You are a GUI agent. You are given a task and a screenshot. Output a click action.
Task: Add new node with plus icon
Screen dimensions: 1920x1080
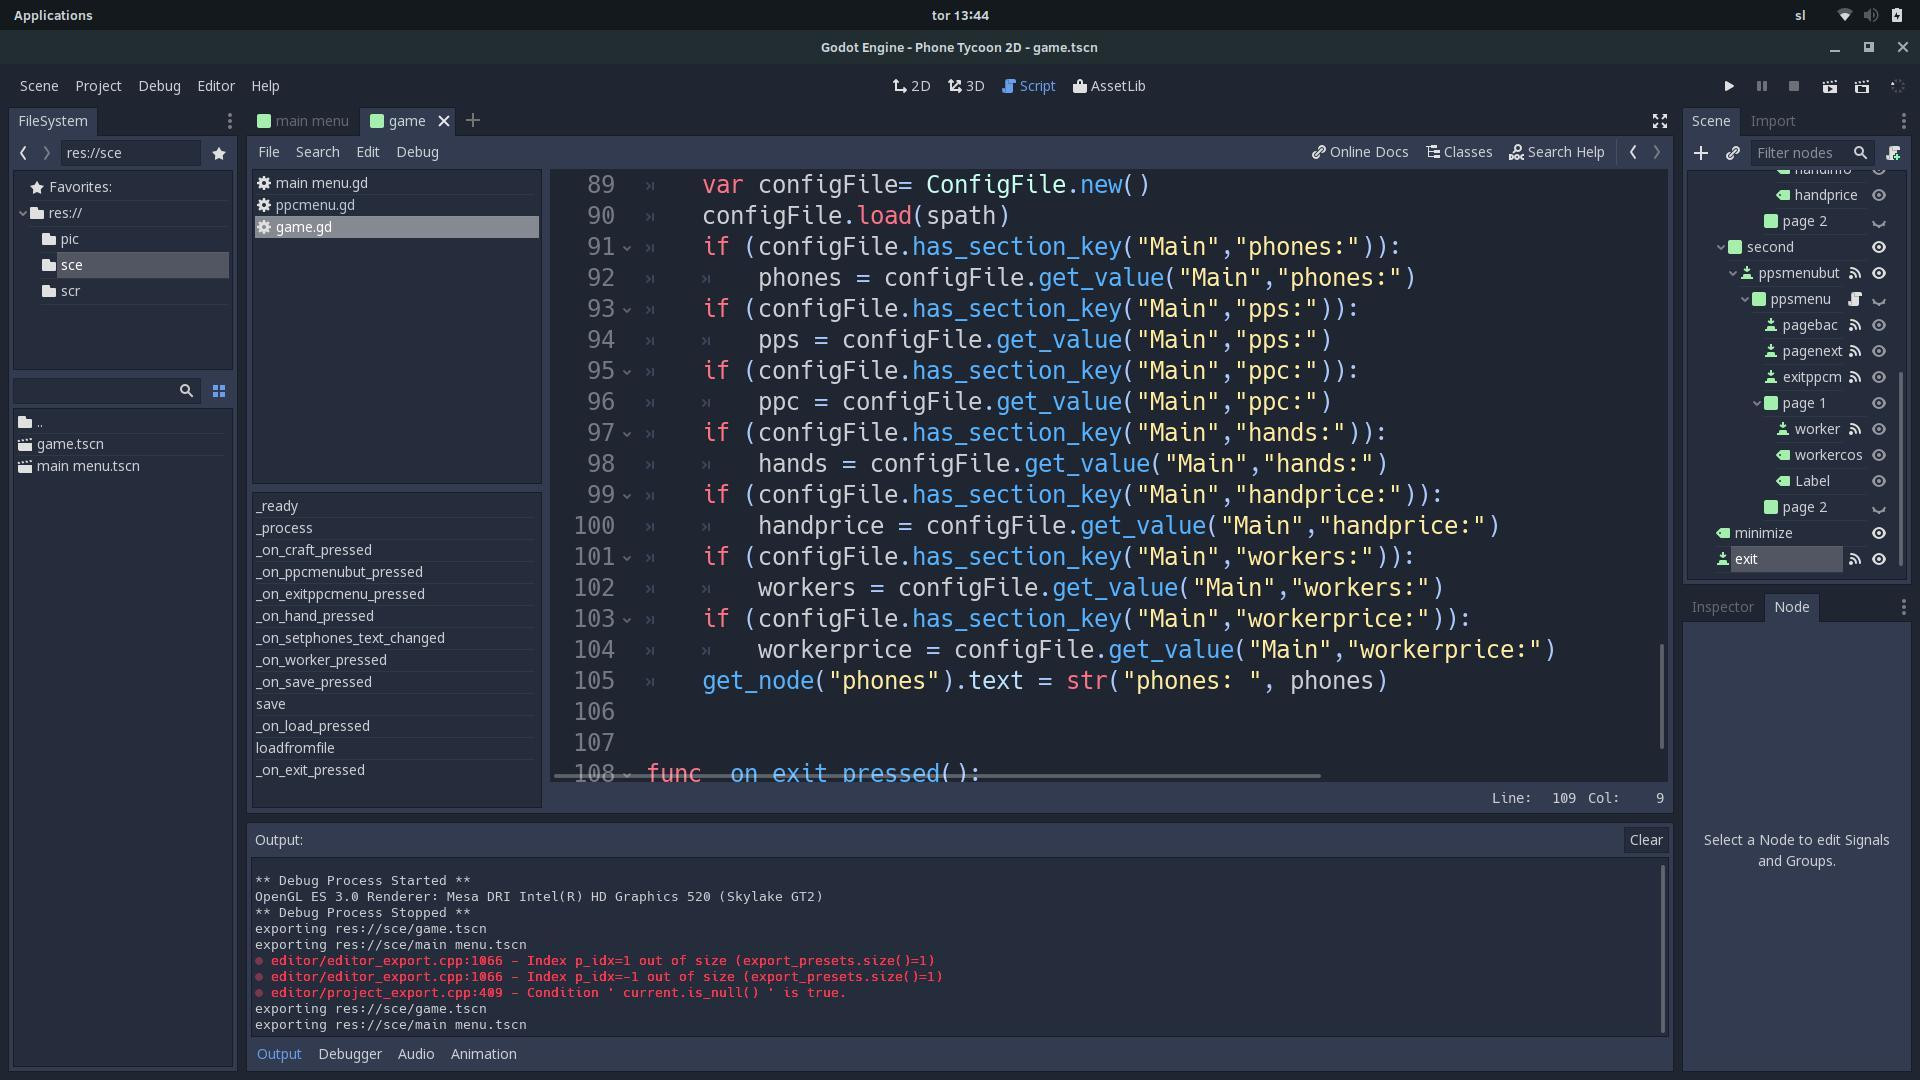pyautogui.click(x=1701, y=153)
